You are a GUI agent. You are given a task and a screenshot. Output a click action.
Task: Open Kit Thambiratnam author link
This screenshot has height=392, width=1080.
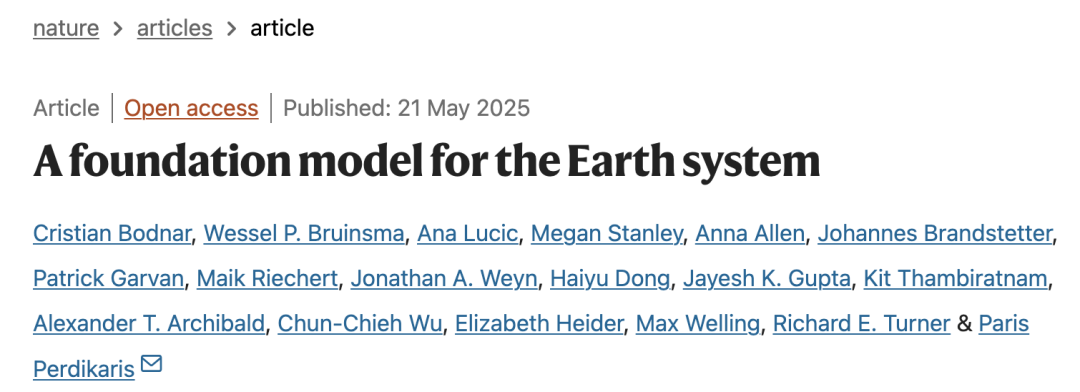[956, 279]
